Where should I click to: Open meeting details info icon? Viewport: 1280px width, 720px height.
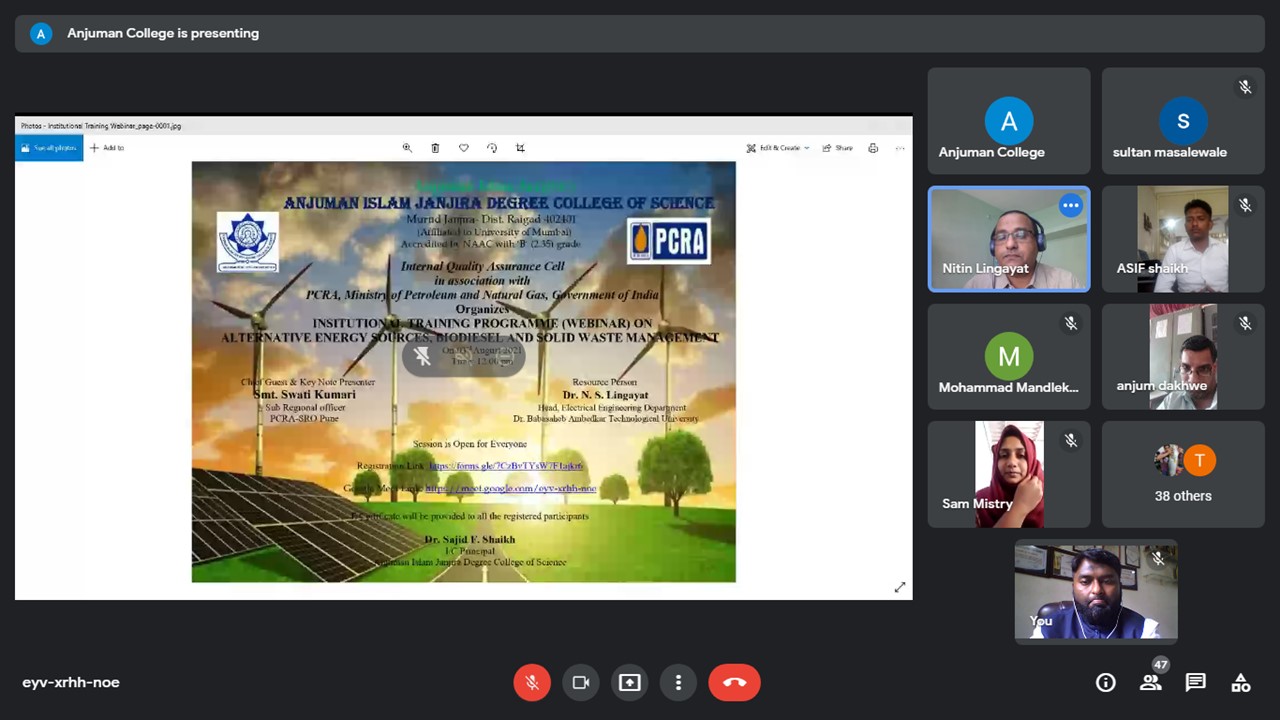[x=1105, y=682]
